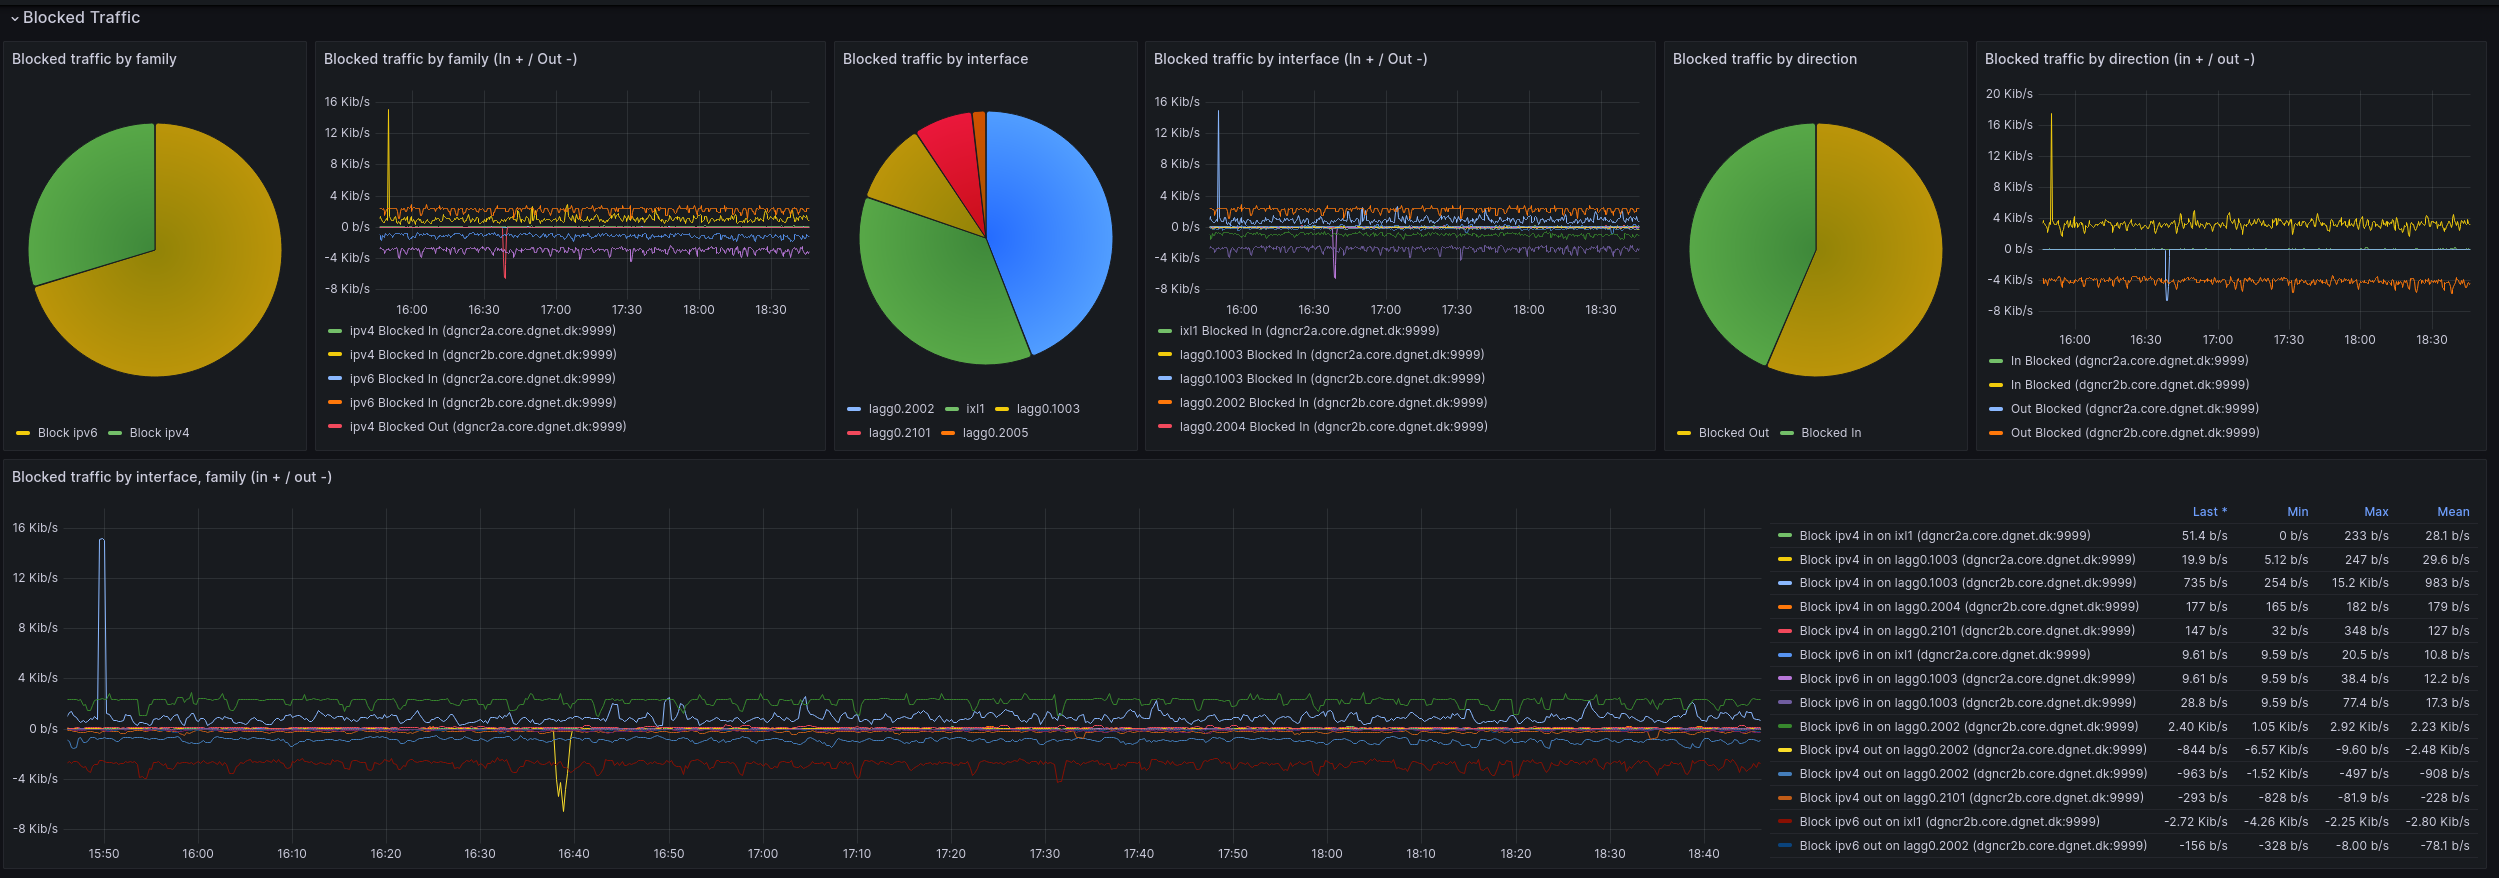2499x878 pixels.
Task: Open Blocked traffic by interface, family panel title
Action: tap(172, 477)
